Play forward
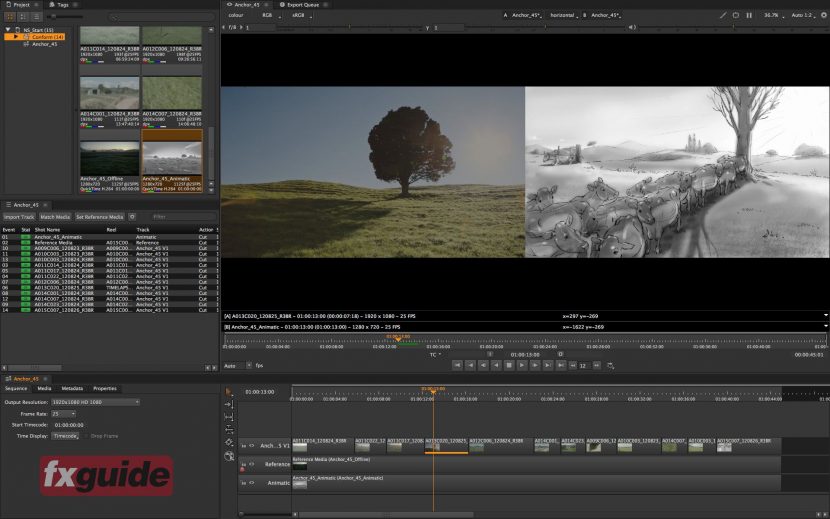The height and width of the screenshot is (519, 830). pos(522,365)
